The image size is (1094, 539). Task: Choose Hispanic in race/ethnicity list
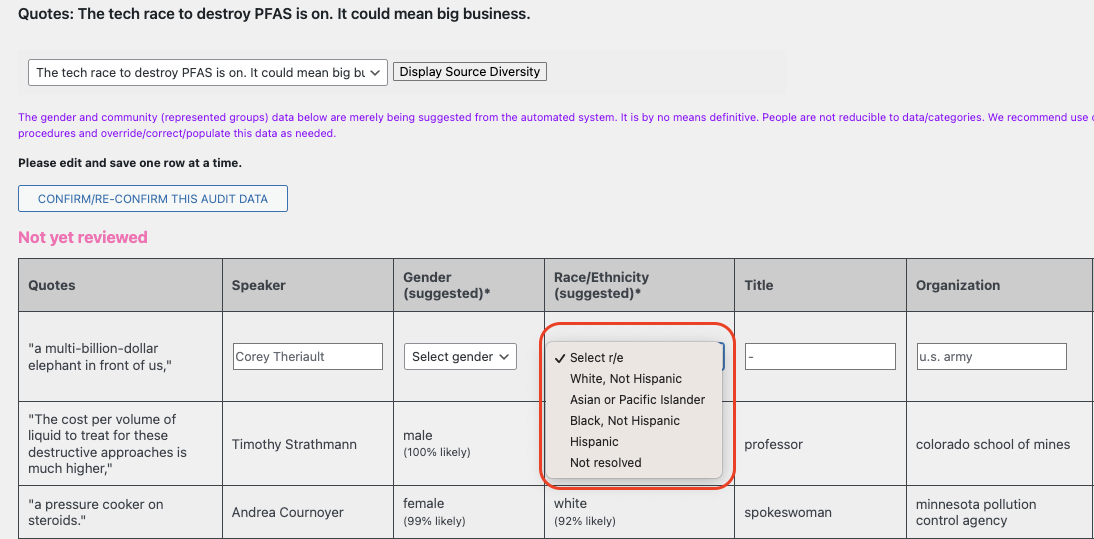coord(594,442)
